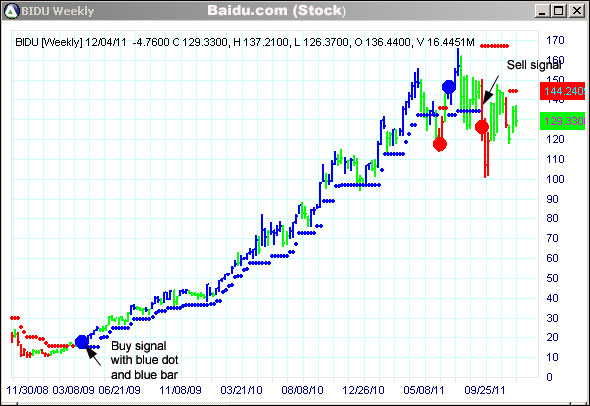Click the 12/26/10 date axis label
Screen dimensions: 590x406
pyautogui.click(x=363, y=390)
